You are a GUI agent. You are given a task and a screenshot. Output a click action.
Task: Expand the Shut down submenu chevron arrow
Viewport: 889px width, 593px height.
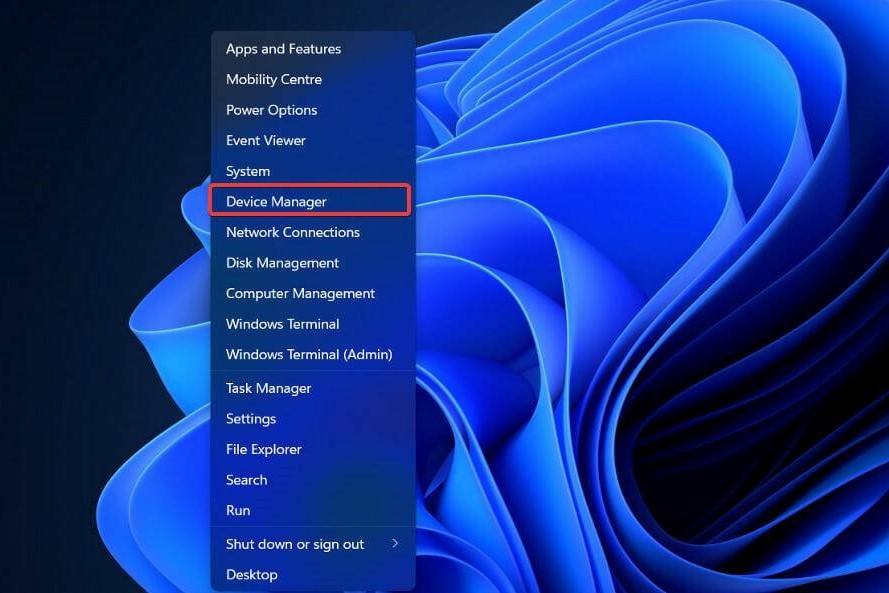(395, 544)
